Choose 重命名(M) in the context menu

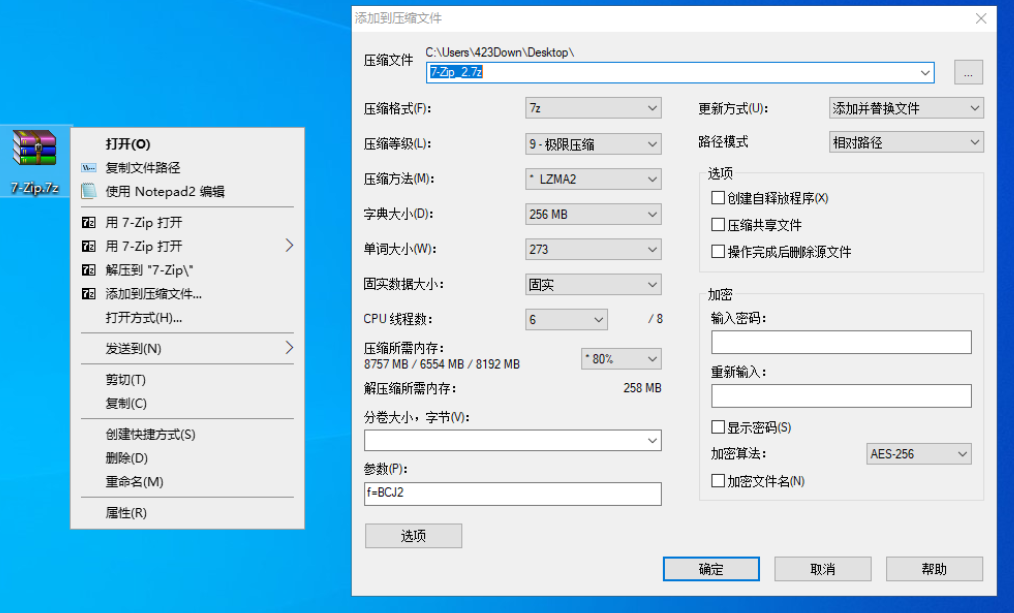pyautogui.click(x=188, y=482)
